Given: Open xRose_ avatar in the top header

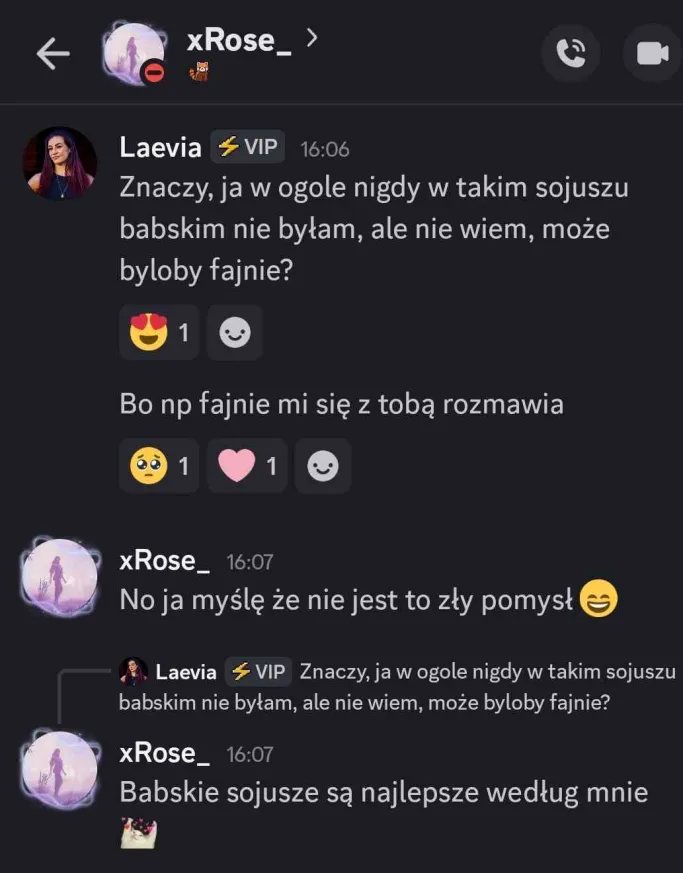Looking at the screenshot, I should pos(134,53).
